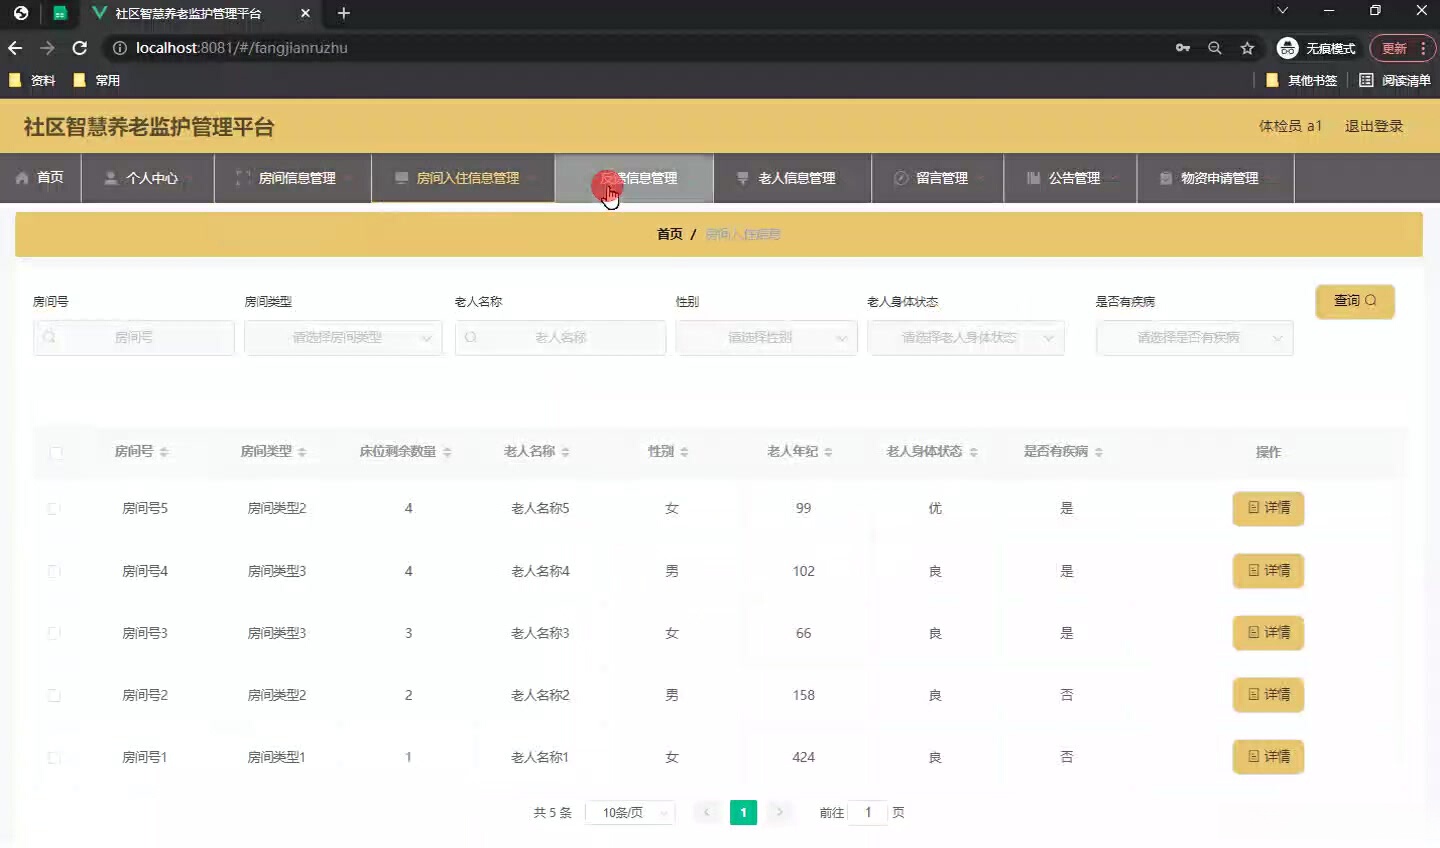Viewport: 1440px width, 848px height.
Task: Click the chat icon of 房间入住信息管理
Action: (x=401, y=178)
